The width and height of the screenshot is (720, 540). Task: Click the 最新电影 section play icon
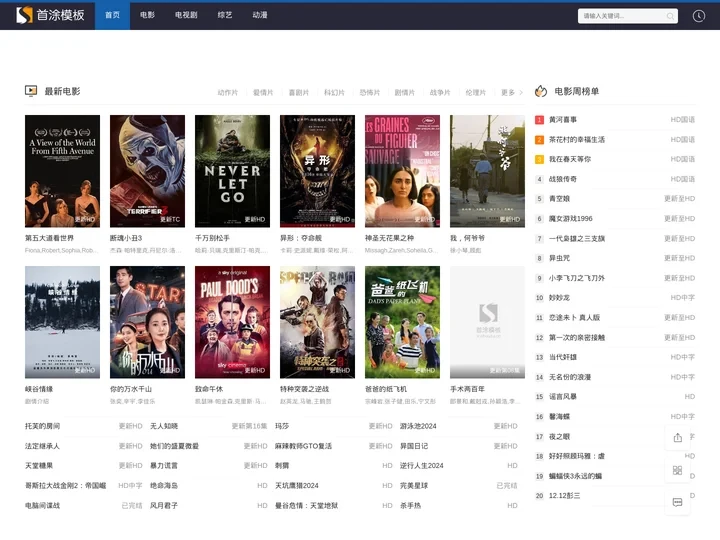pos(31,91)
